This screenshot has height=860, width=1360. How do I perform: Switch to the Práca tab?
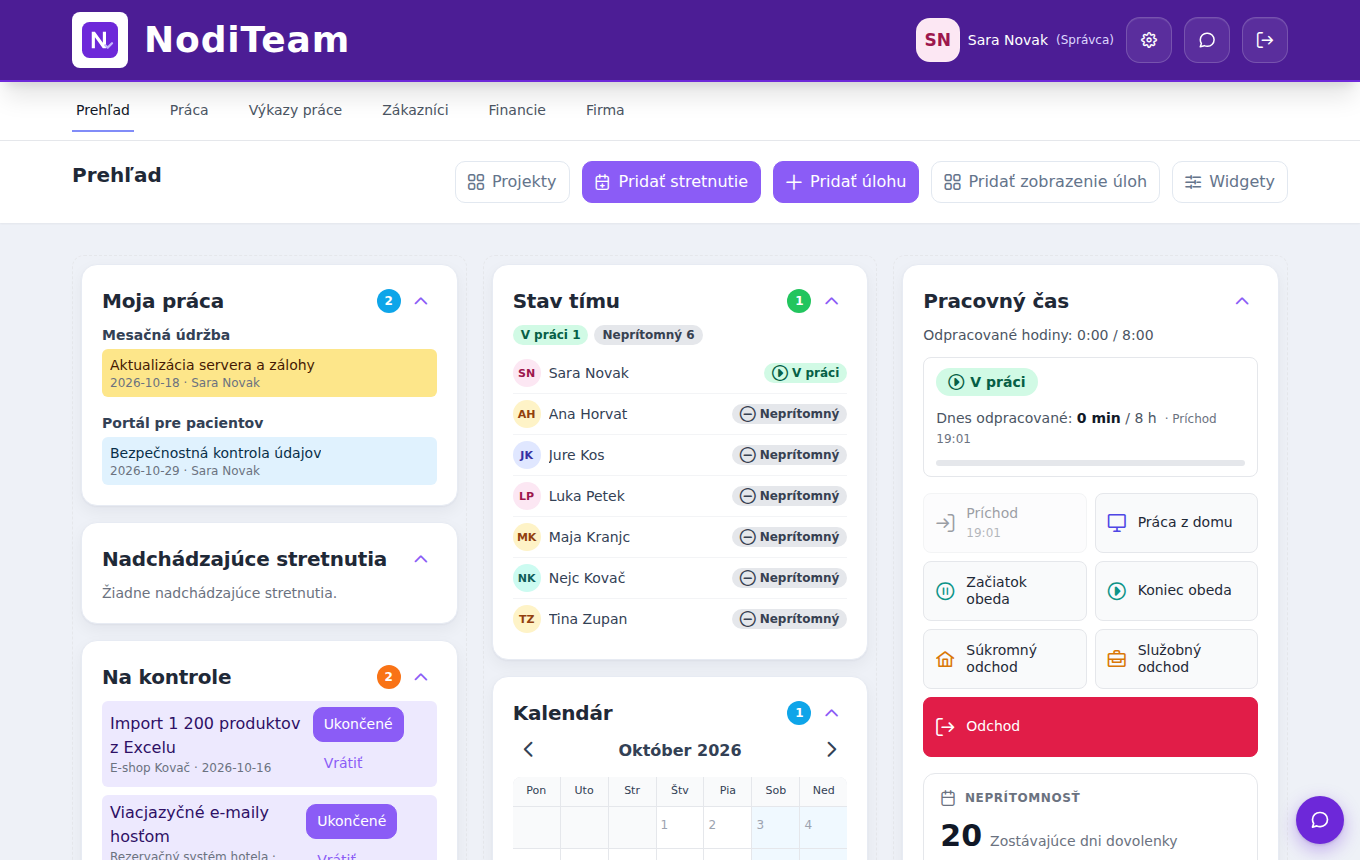[x=189, y=110]
